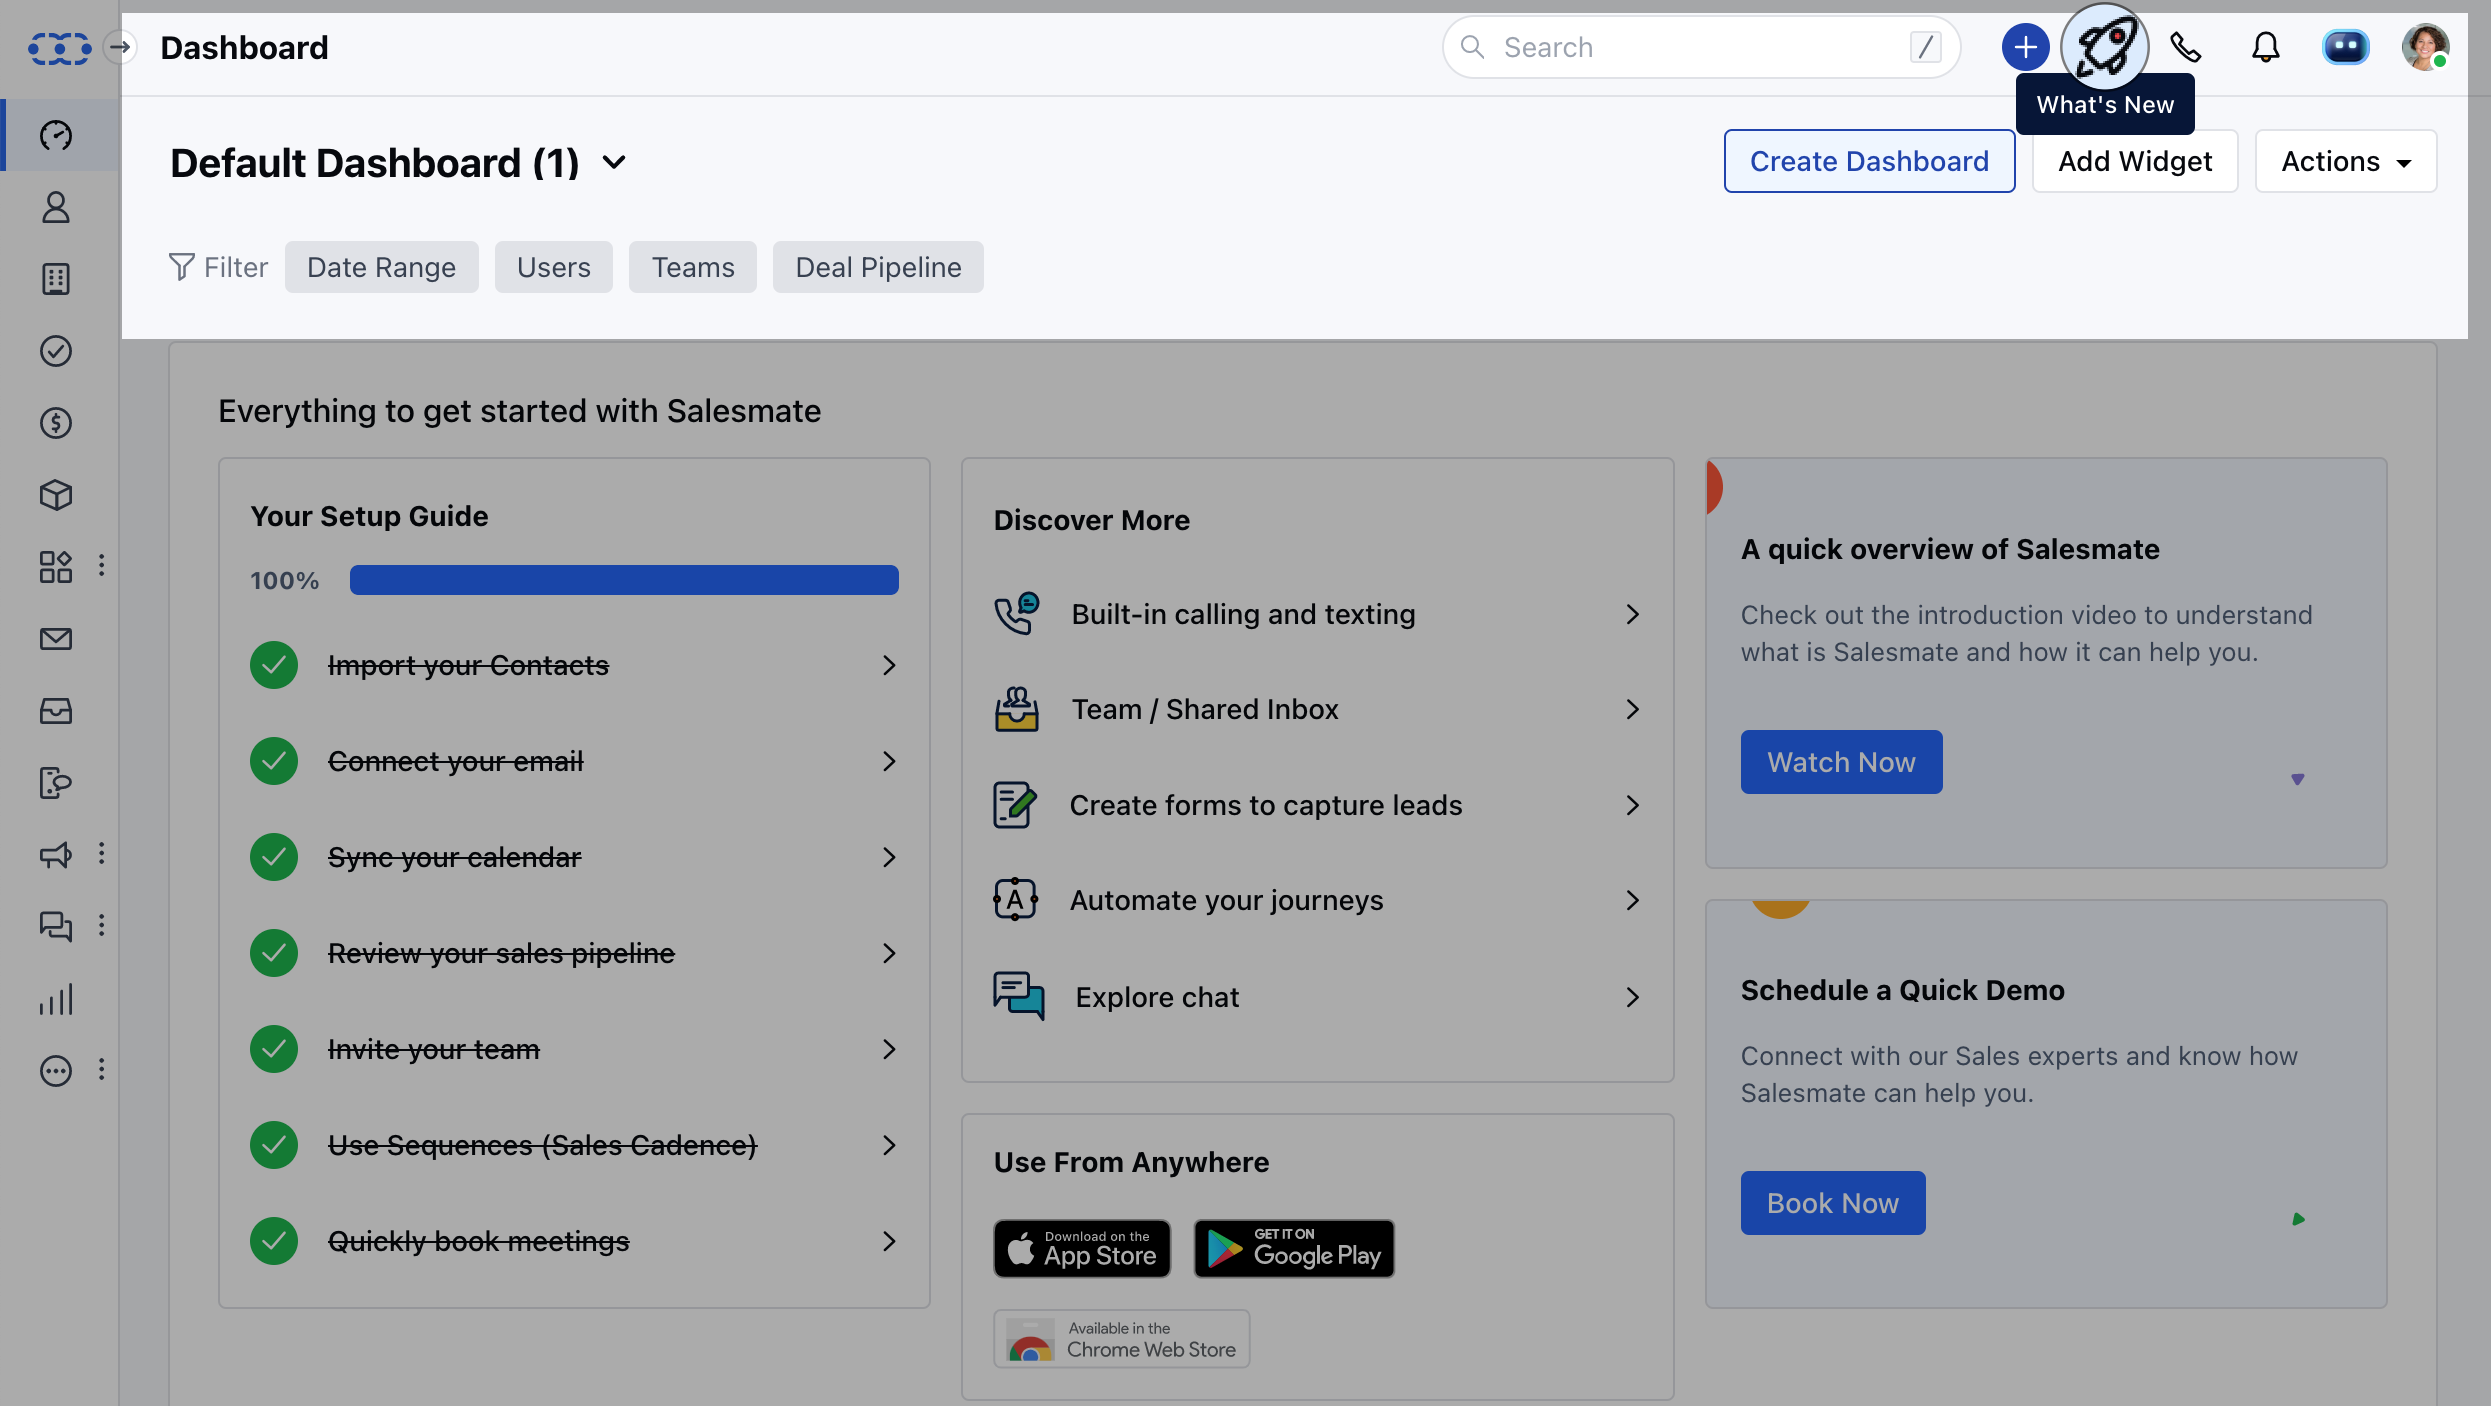This screenshot has height=1406, width=2491.
Task: Open Deals dollar icon in sidebar
Action: point(56,423)
